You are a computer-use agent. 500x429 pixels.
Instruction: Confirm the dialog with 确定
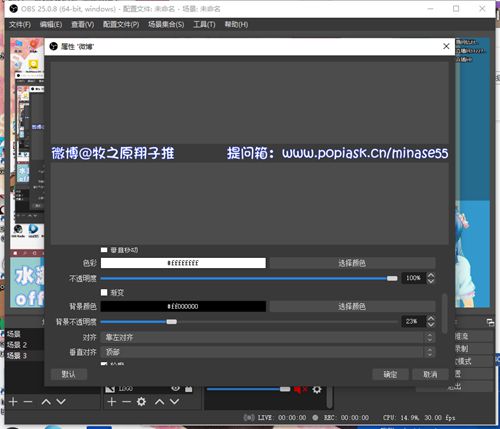[390, 374]
